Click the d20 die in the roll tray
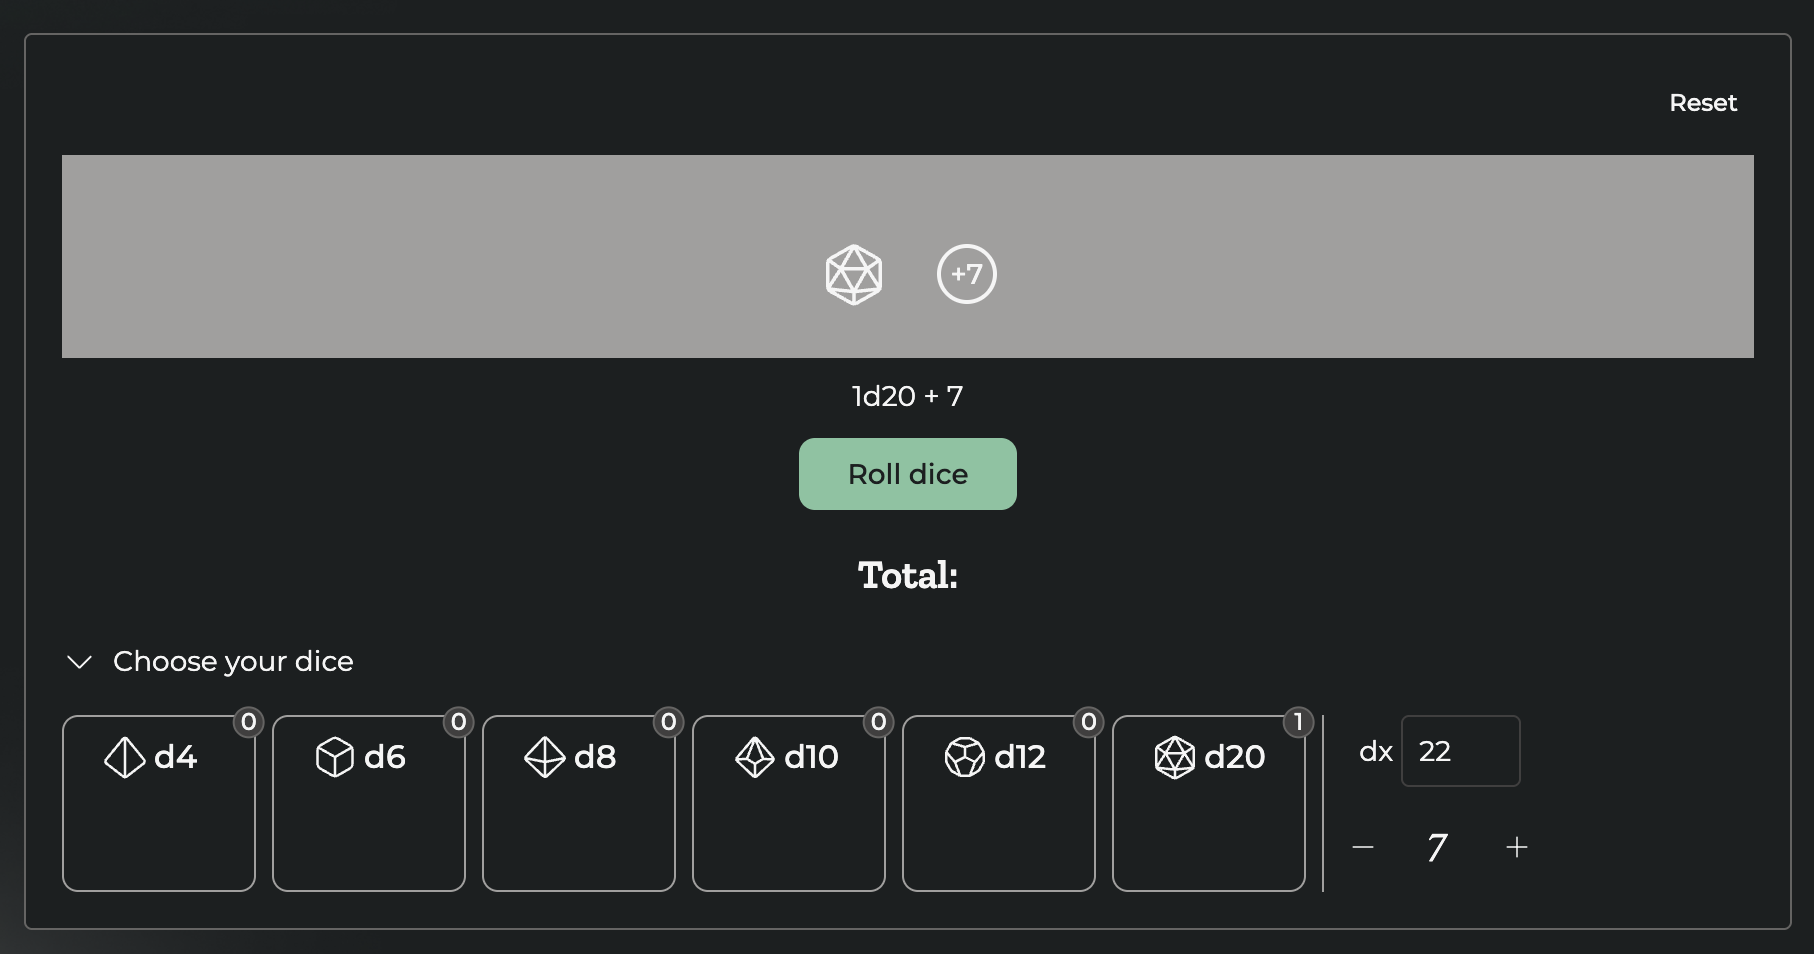 (854, 274)
